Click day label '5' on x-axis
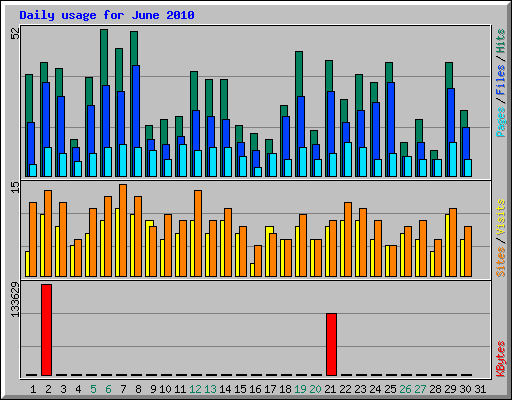 [x=93, y=389]
